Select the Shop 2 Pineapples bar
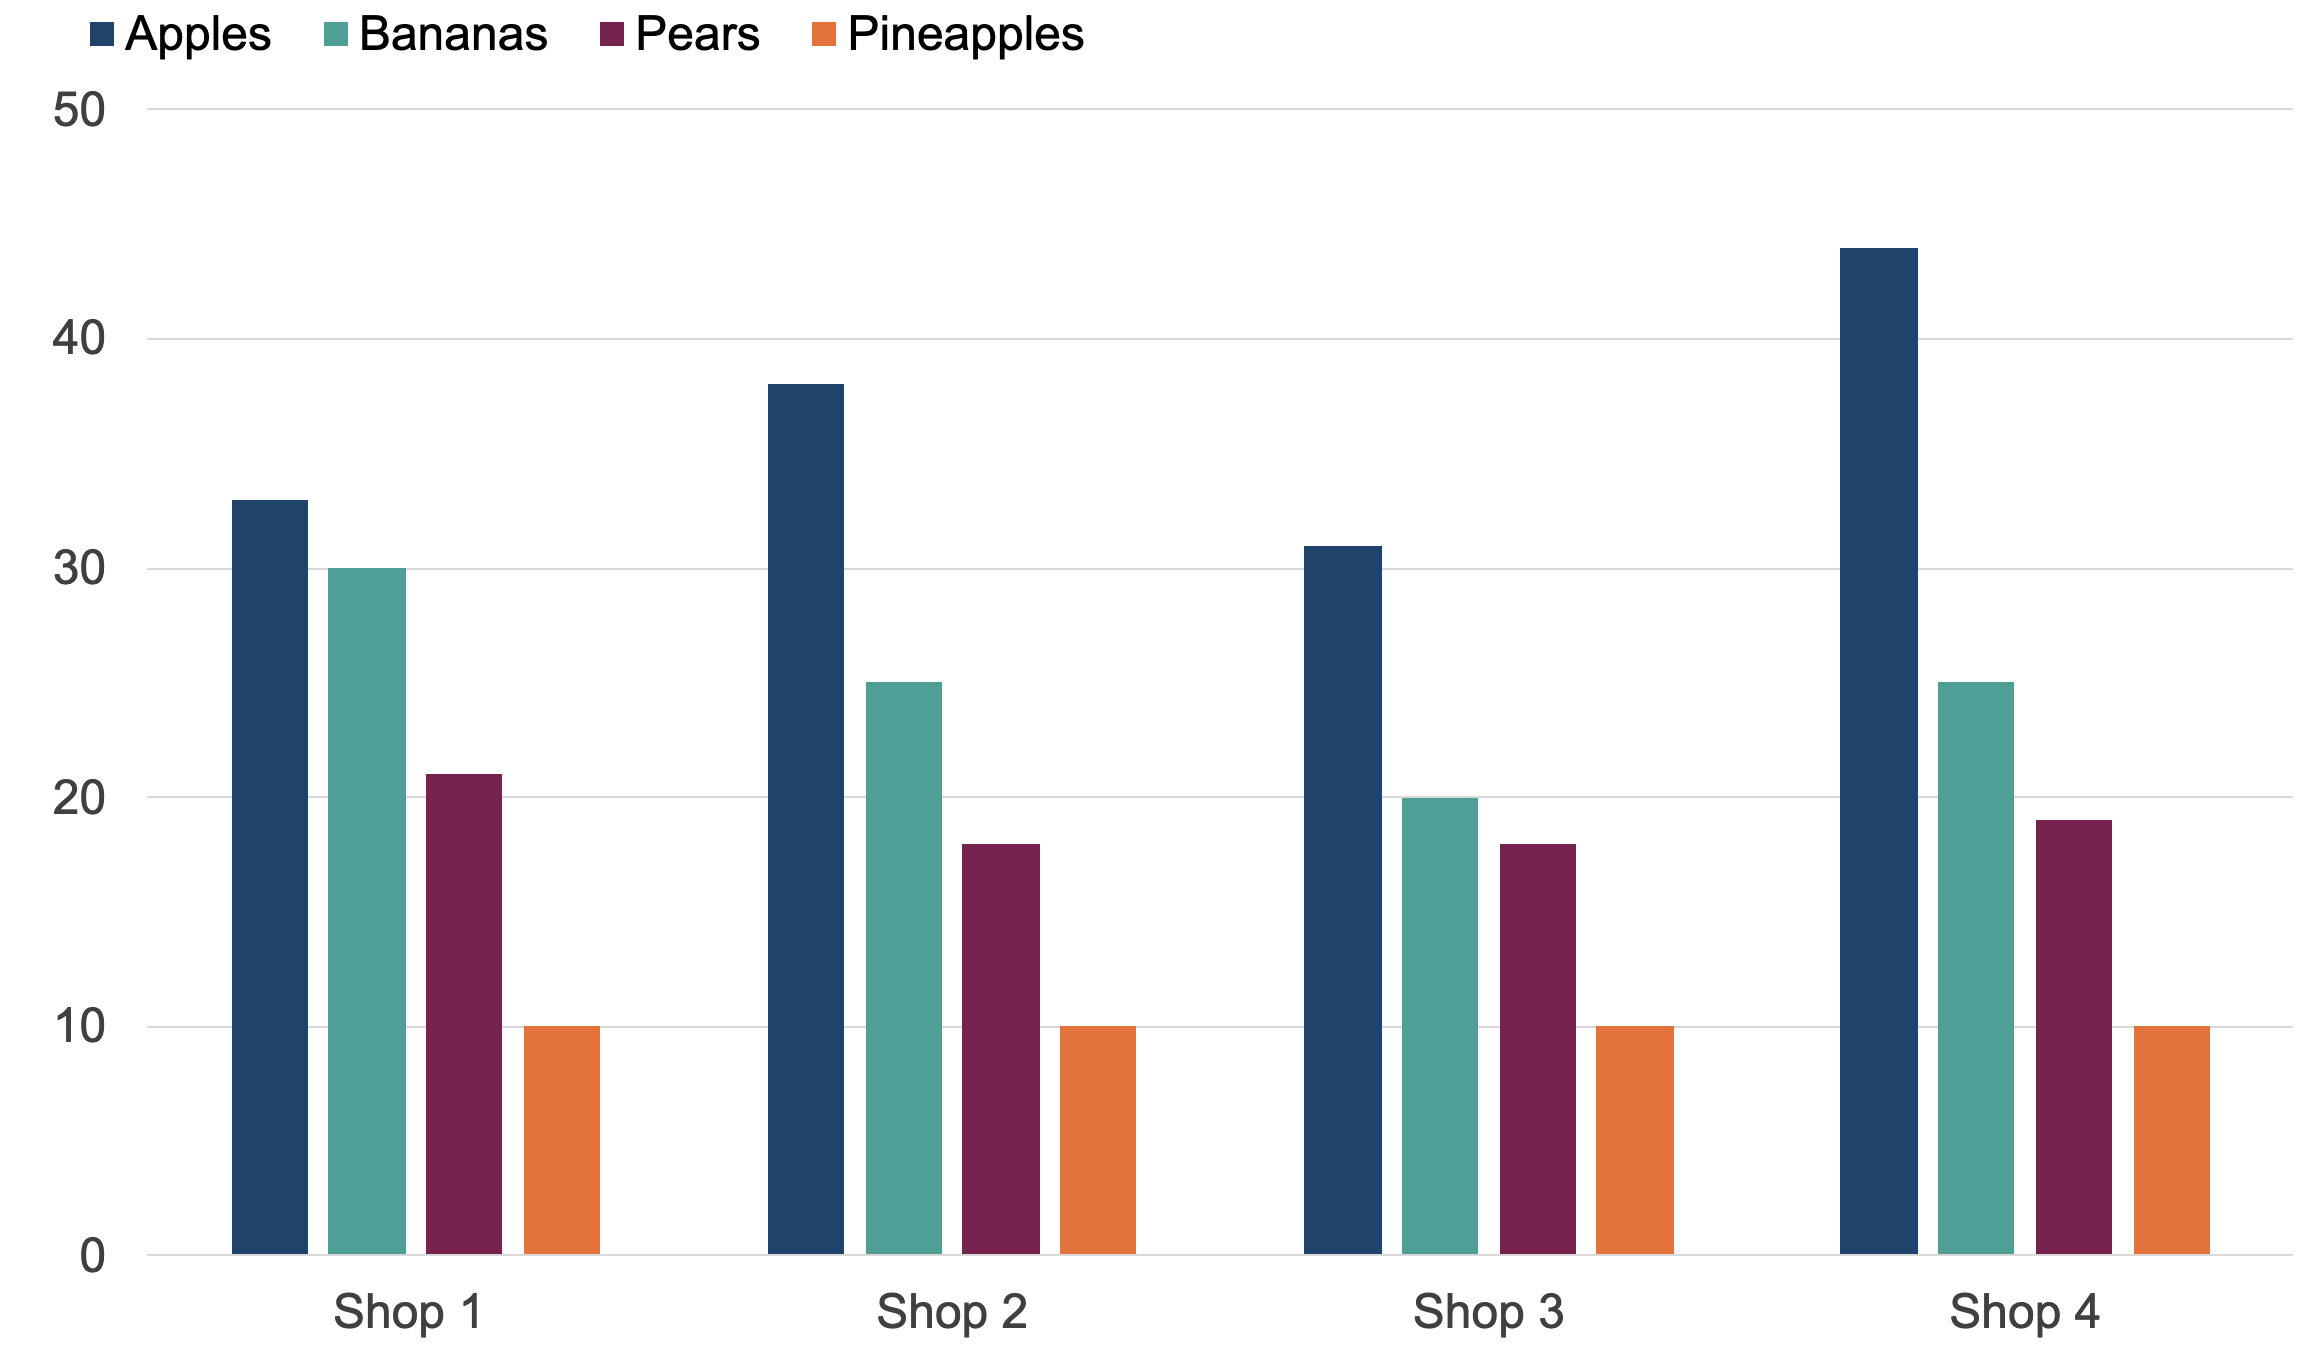This screenshot has width=2304, height=1356. pyautogui.click(x=1098, y=1140)
